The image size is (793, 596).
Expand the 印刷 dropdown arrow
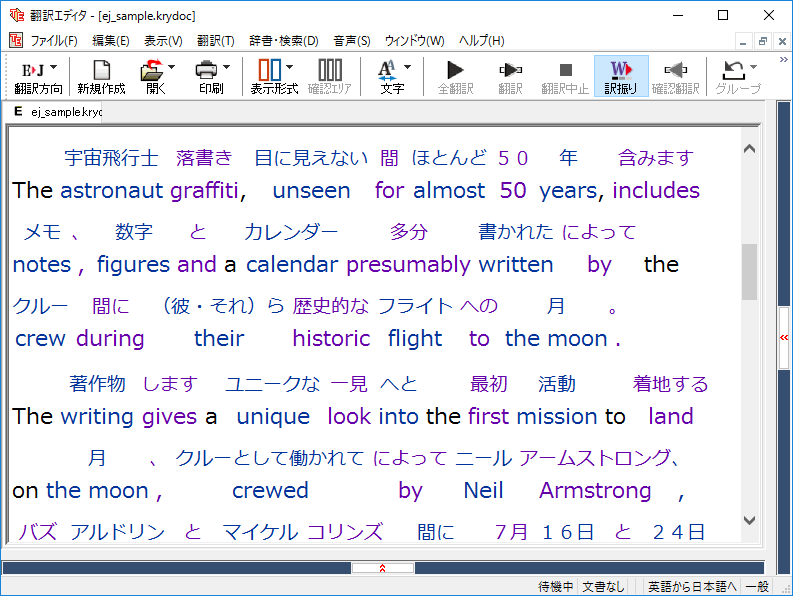226,68
